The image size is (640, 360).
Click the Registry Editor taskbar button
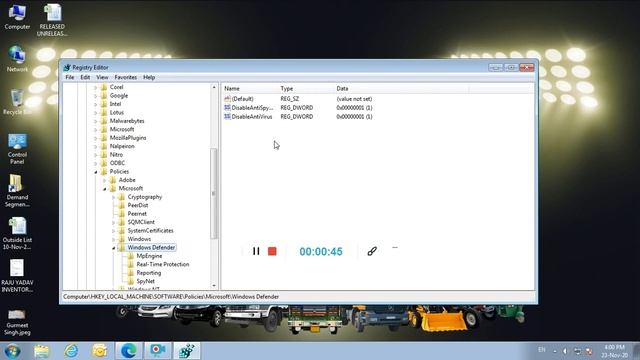coord(187,351)
